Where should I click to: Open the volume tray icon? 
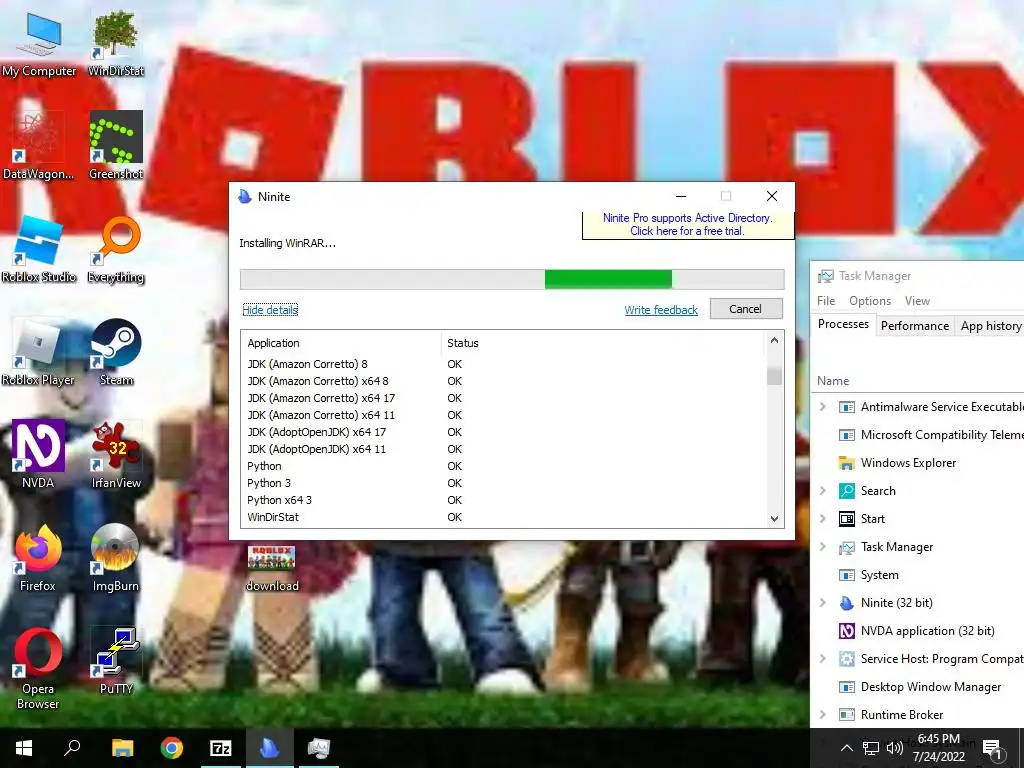tap(895, 748)
